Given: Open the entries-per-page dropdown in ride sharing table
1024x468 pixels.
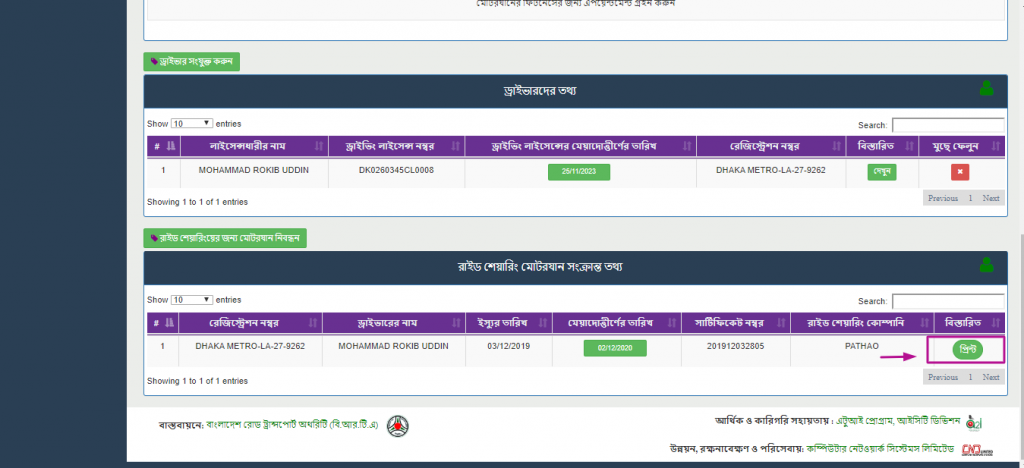Looking at the screenshot, I should click(x=192, y=299).
